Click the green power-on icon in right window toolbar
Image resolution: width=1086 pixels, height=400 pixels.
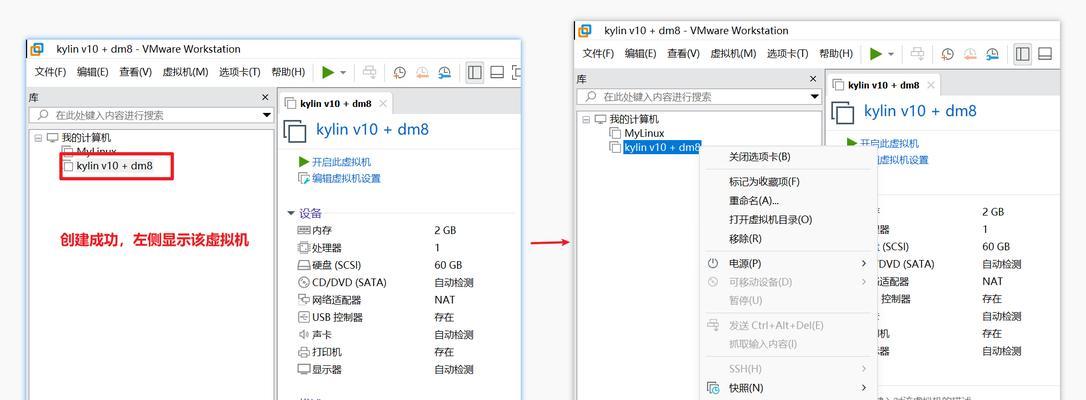click(876, 54)
